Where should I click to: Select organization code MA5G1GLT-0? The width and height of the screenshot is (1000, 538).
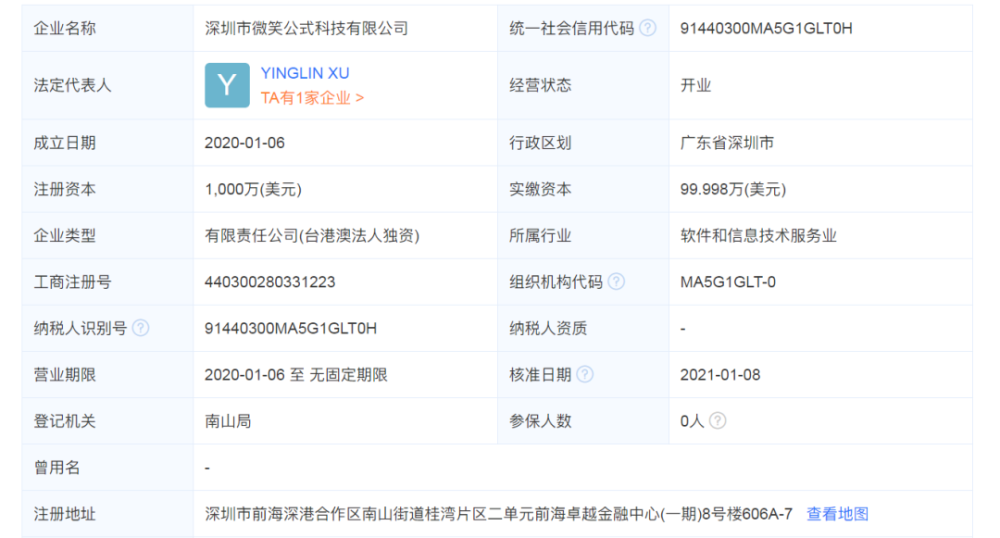[728, 282]
